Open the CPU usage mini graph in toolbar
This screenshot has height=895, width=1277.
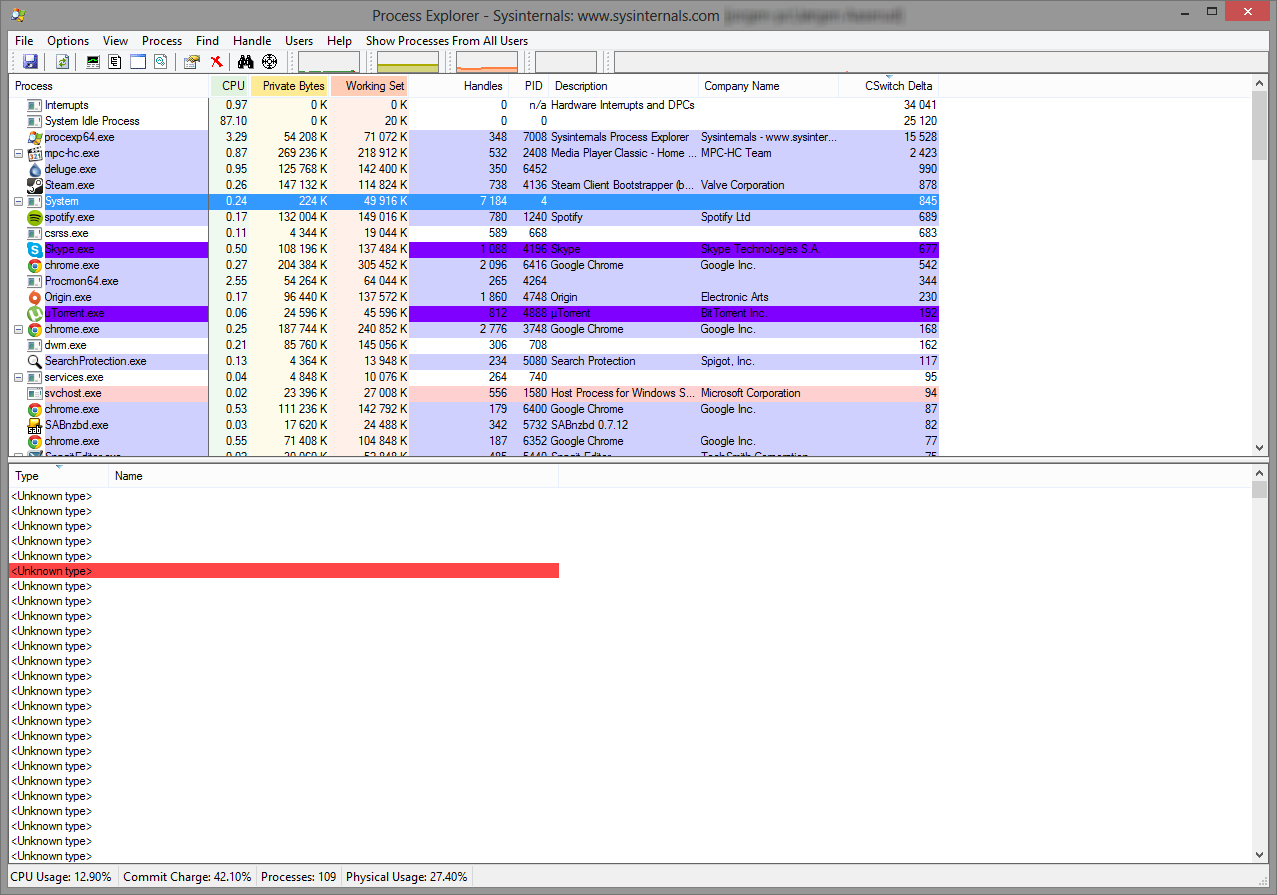329,62
